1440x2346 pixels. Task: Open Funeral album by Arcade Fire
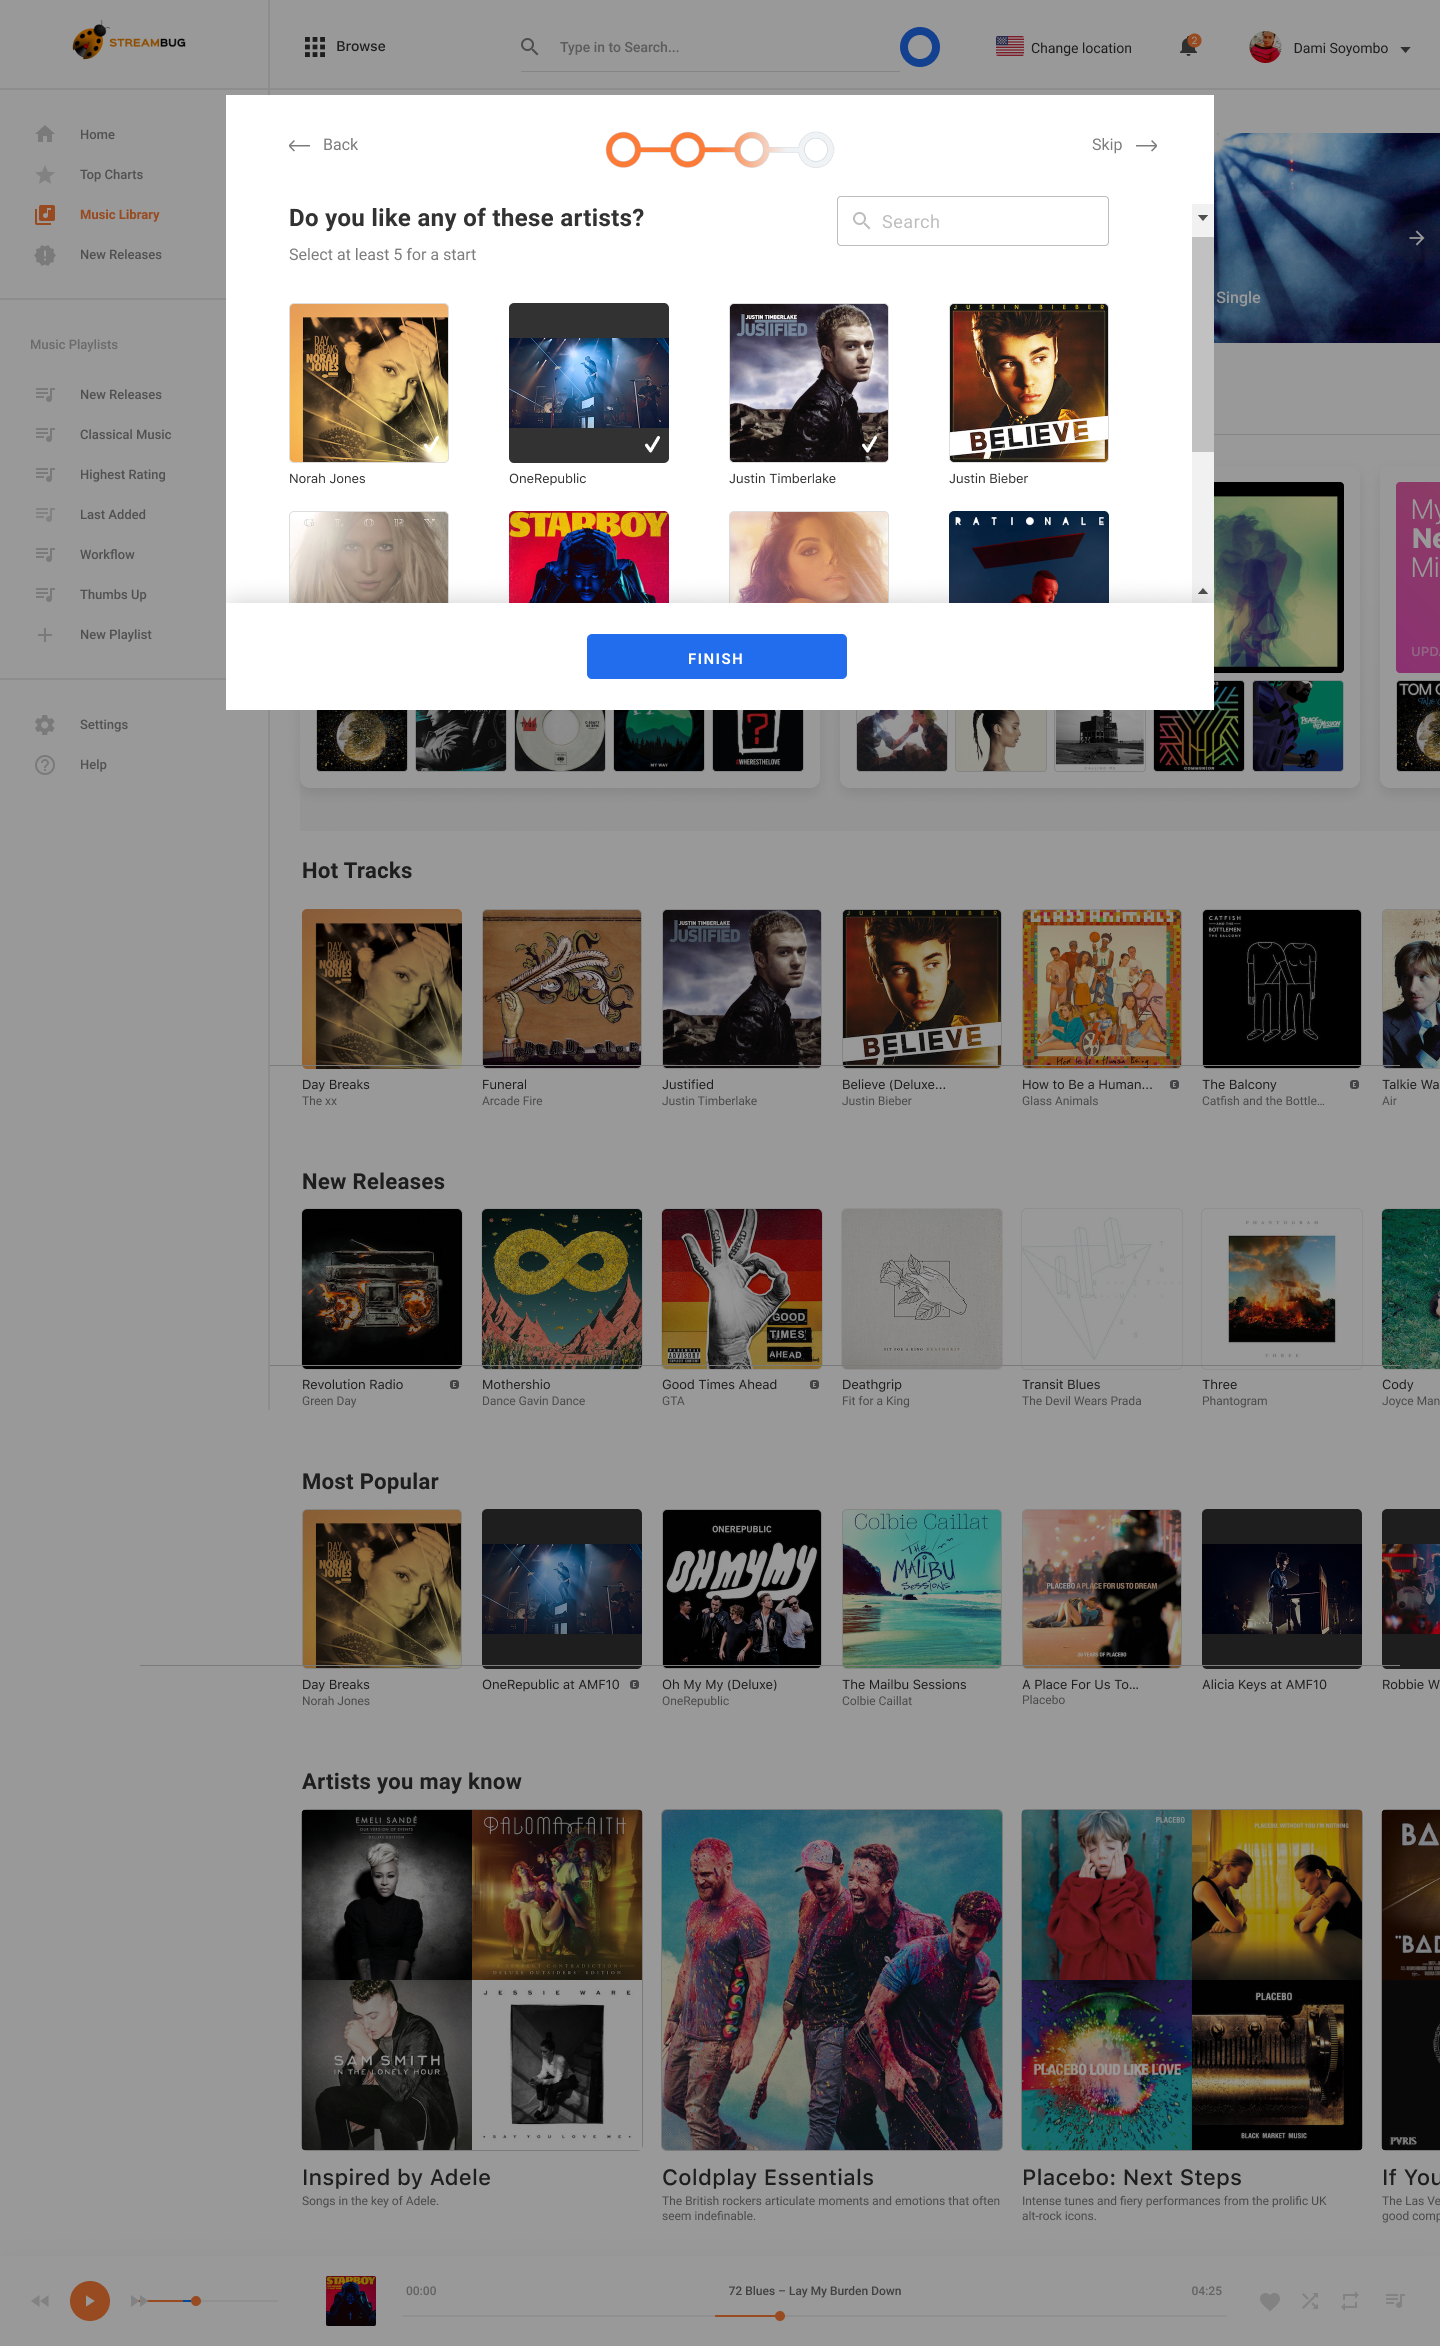[562, 988]
